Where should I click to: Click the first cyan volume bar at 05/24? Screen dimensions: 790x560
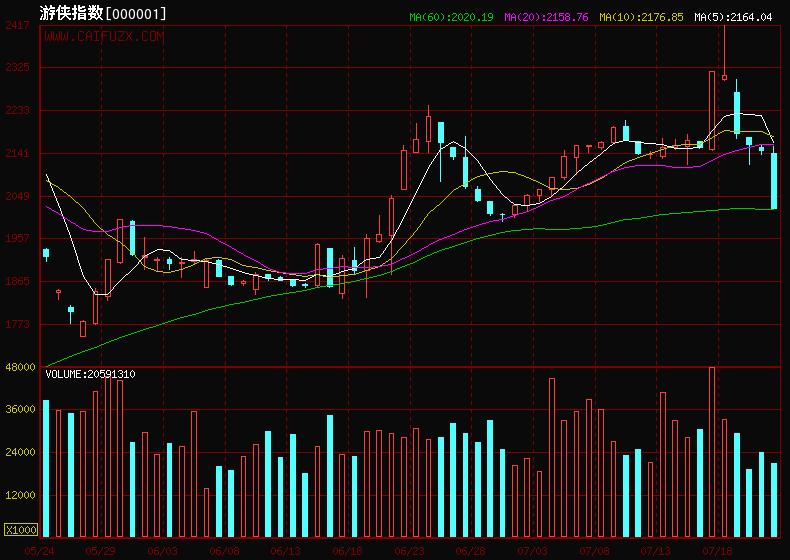click(x=46, y=469)
